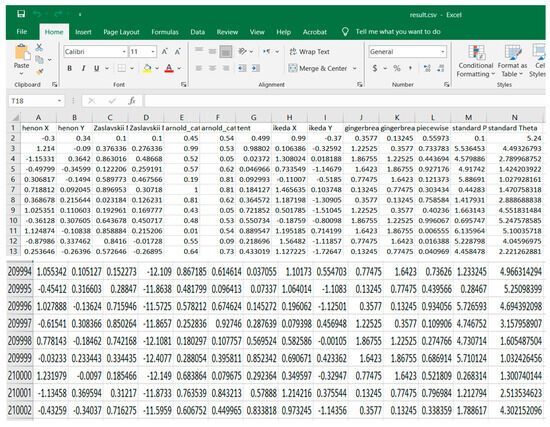This screenshot has width=550, height=427.
Task: Open the Acrobat tab
Action: click(x=315, y=32)
